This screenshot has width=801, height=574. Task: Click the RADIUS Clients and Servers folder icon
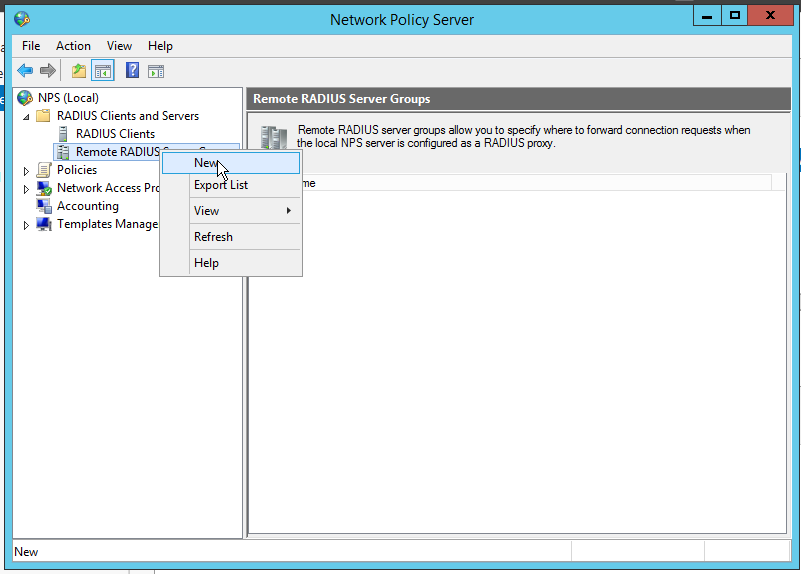pos(43,115)
